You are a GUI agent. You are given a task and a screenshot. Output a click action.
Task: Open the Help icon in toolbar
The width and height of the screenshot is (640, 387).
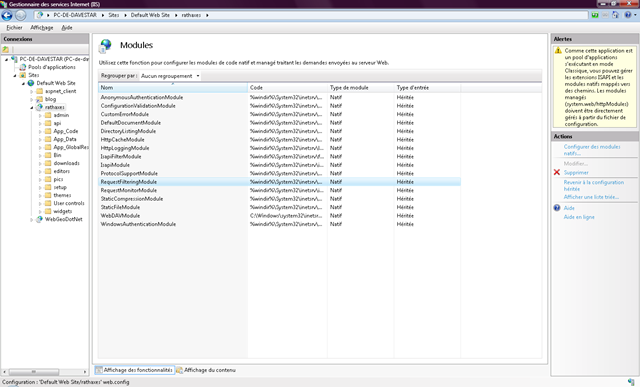[x=628, y=15]
